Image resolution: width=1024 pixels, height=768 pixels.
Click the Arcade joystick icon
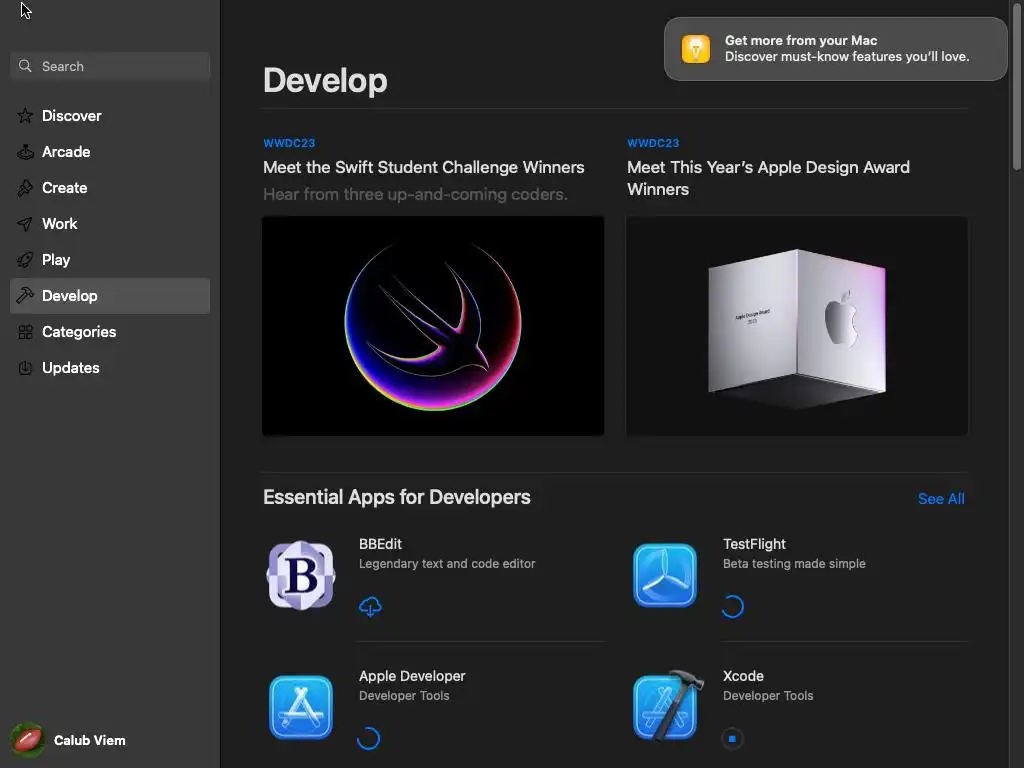[x=25, y=152]
